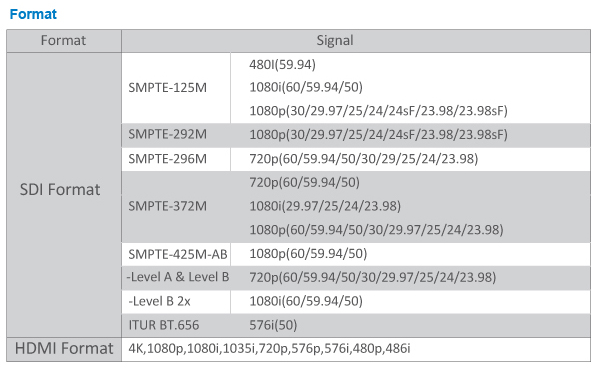Select the SMPTE-125M cell
Image resolution: width=600 pixels, height=374 pixels.
176,88
